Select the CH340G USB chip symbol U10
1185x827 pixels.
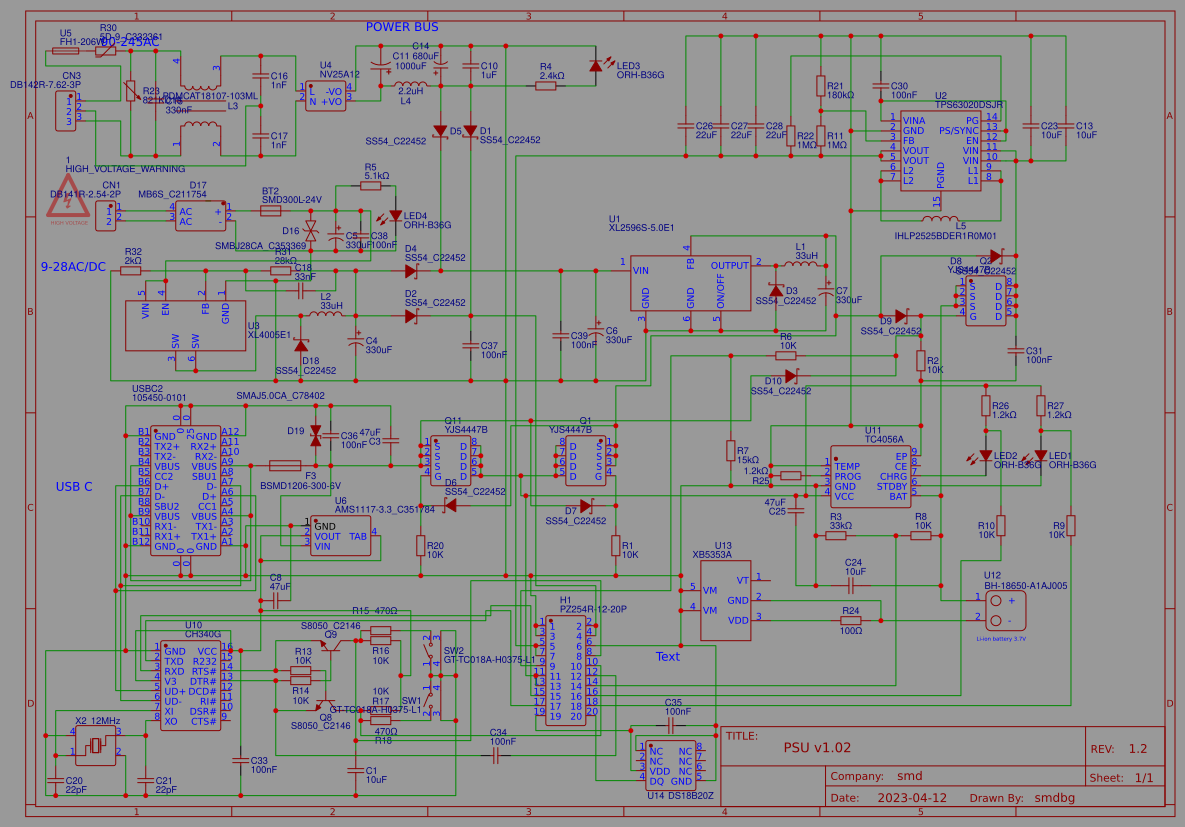point(192,680)
